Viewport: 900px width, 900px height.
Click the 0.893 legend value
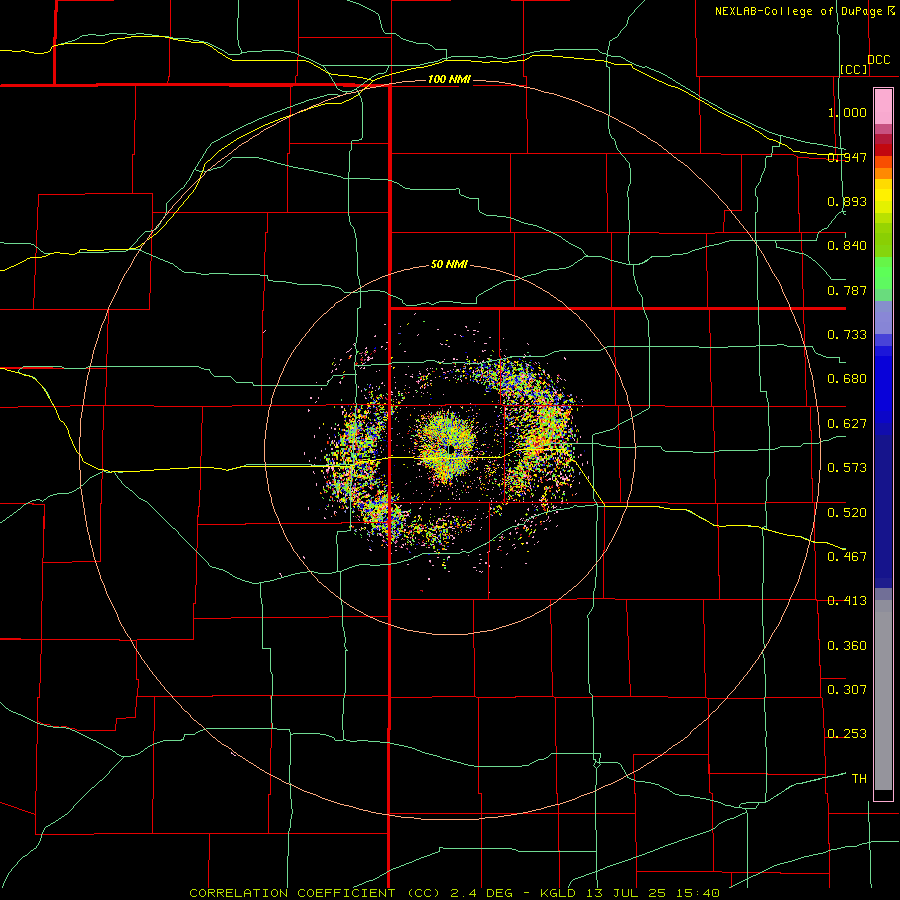(847, 201)
